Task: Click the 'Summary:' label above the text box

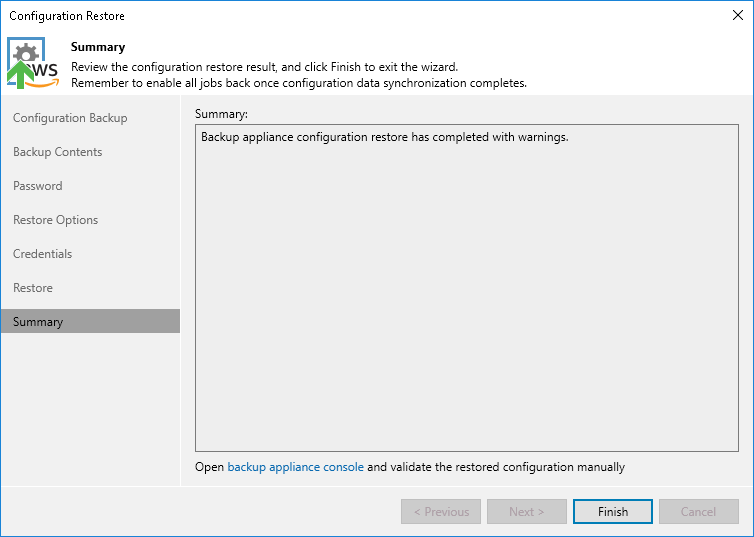Action: pyautogui.click(x=221, y=114)
